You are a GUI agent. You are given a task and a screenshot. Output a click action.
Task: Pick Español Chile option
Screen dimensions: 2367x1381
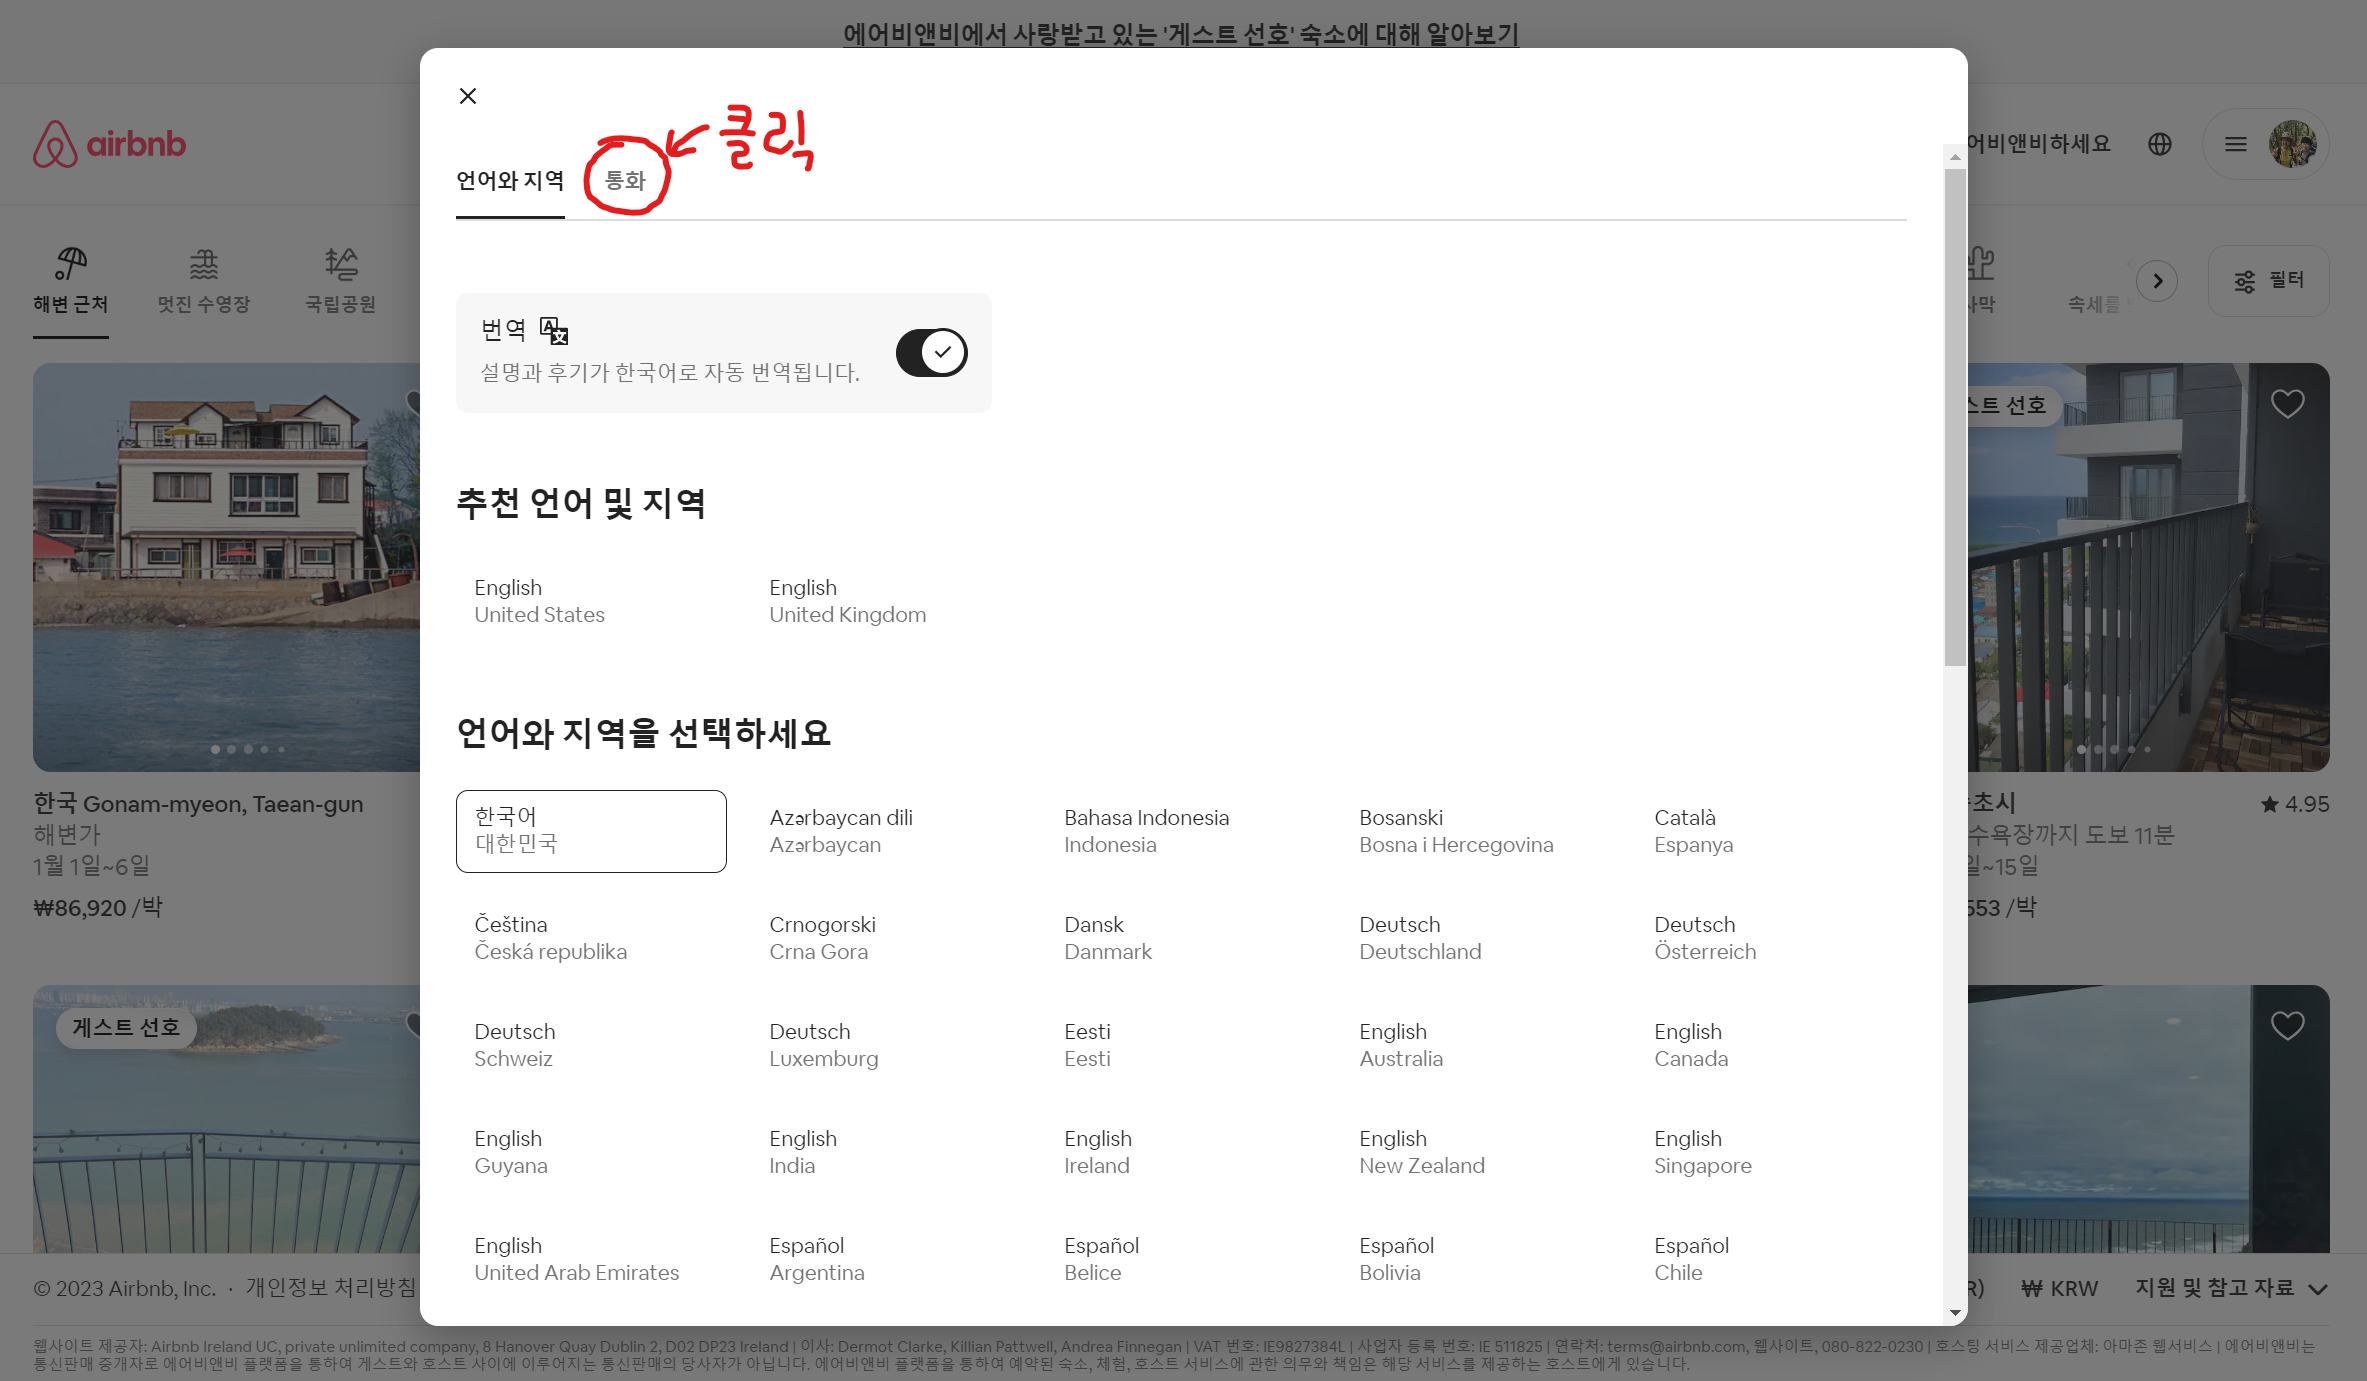(1771, 1259)
